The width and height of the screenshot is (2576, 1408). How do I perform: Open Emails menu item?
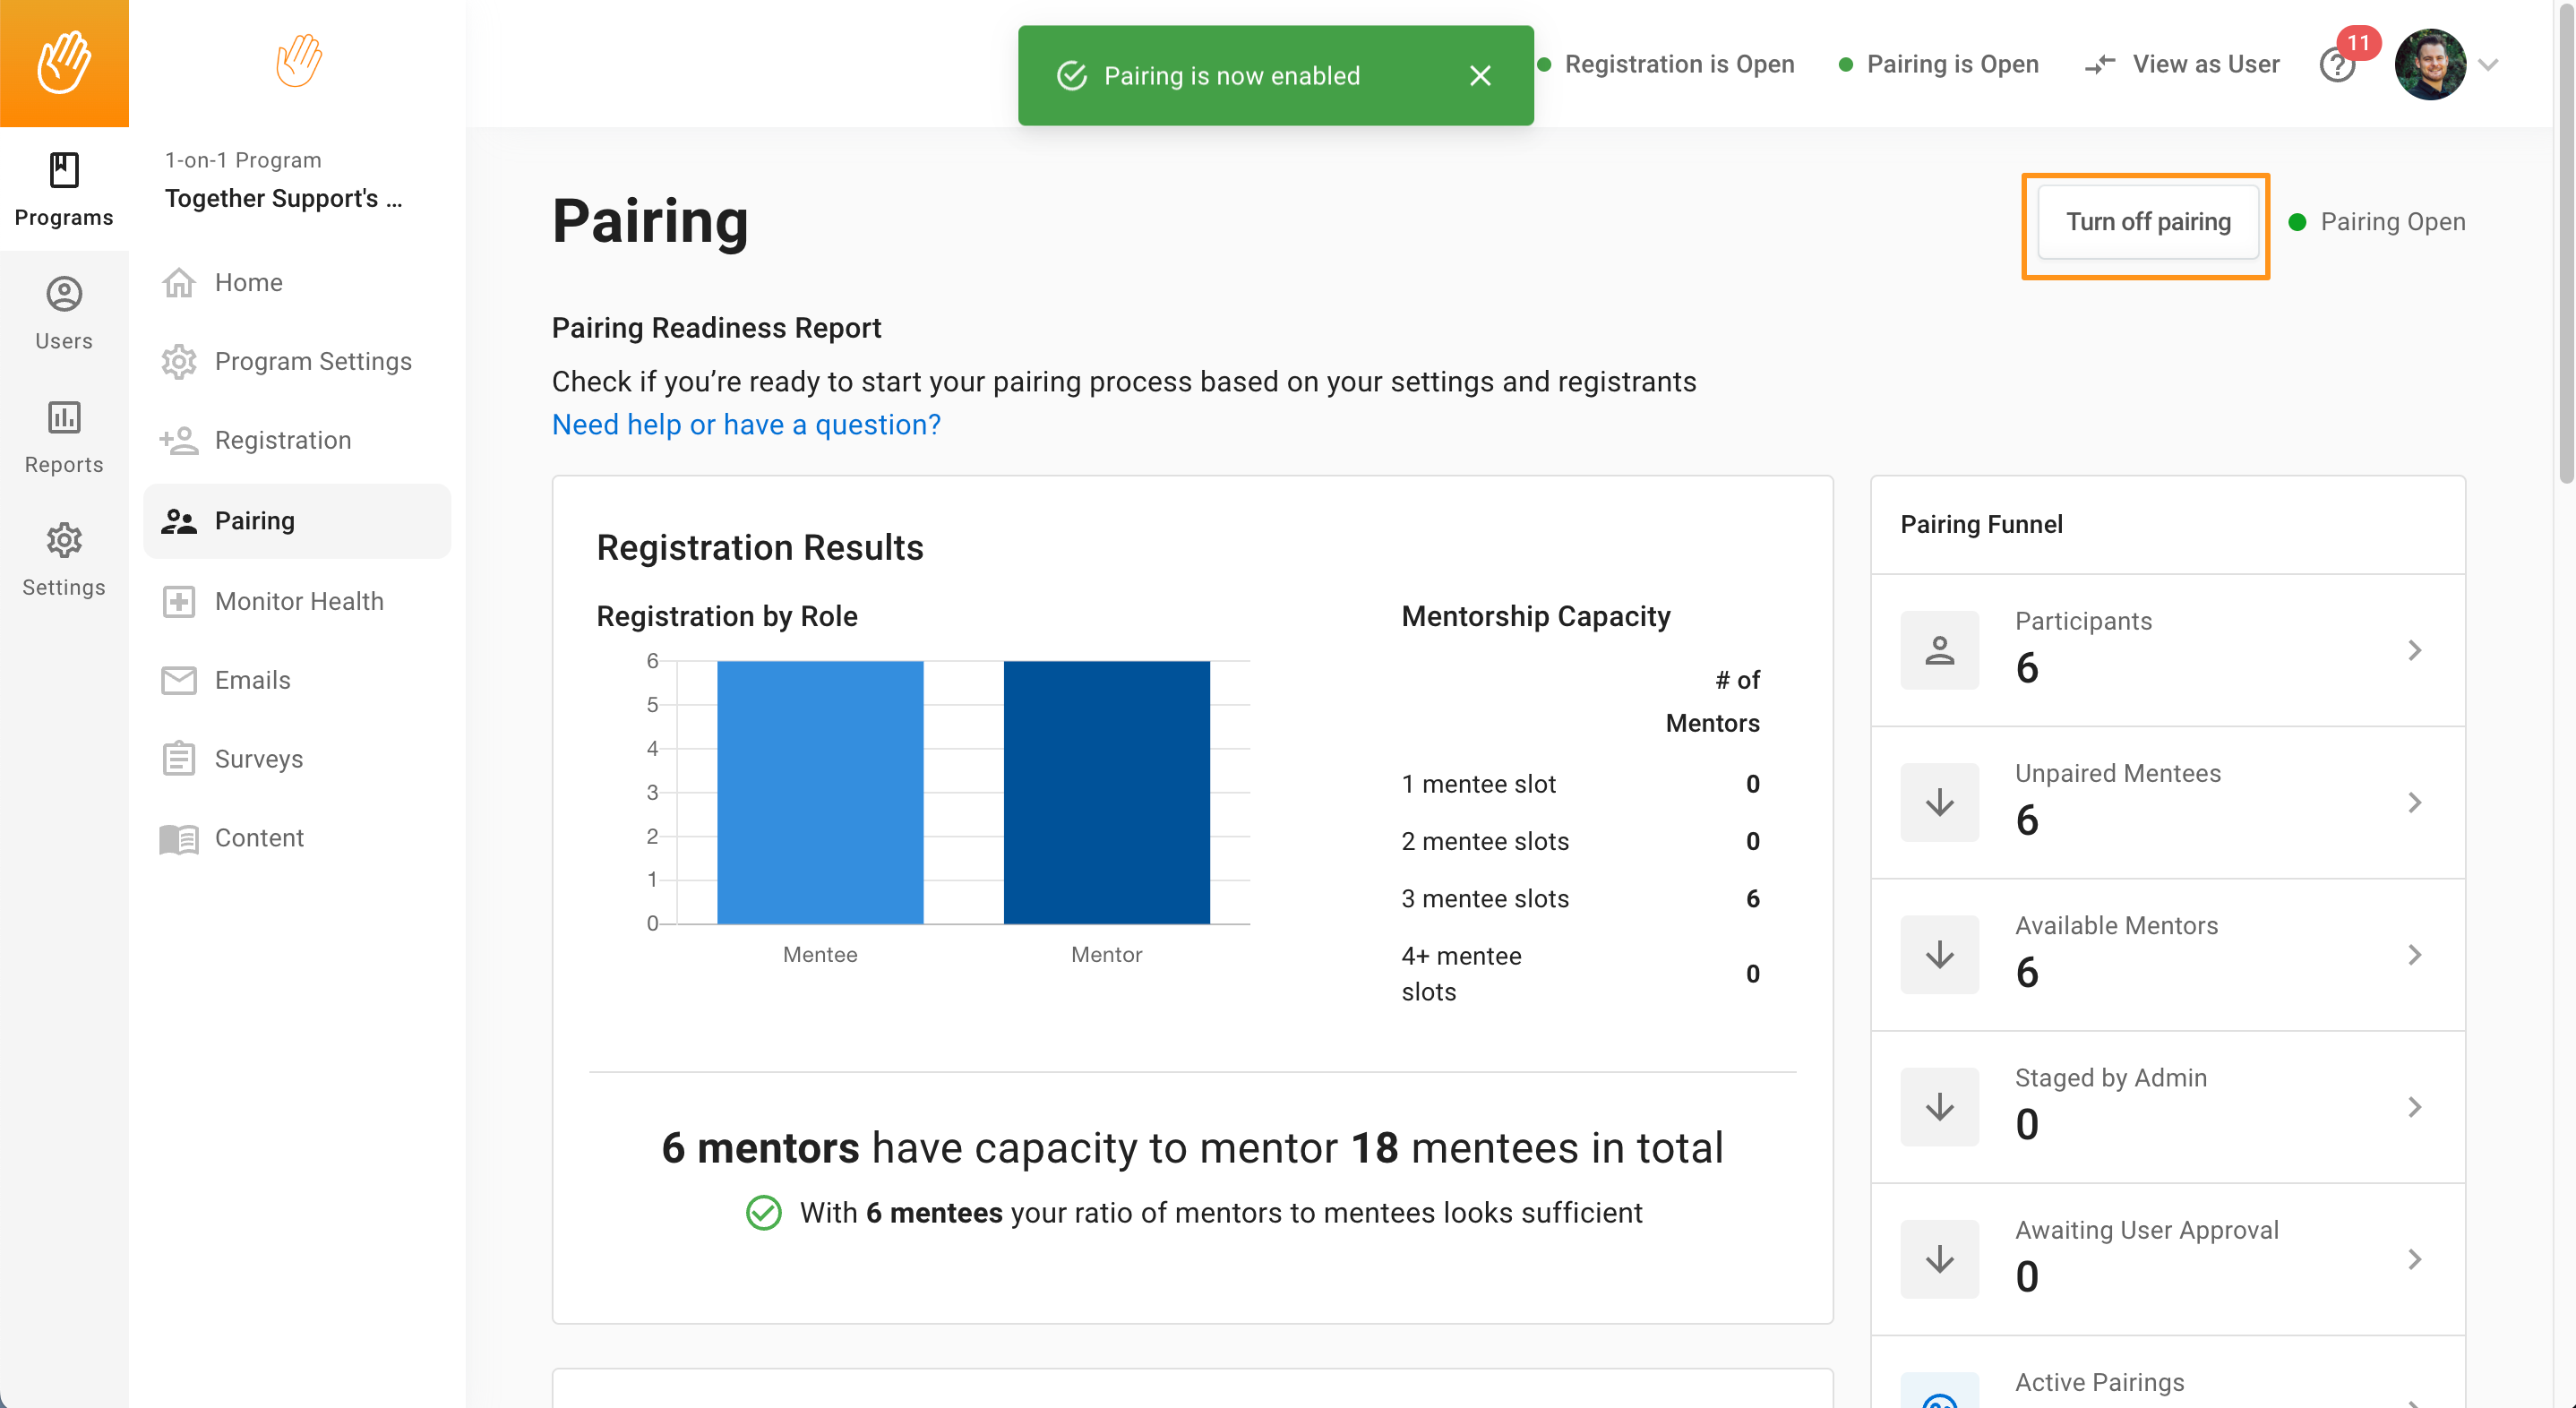click(297, 680)
